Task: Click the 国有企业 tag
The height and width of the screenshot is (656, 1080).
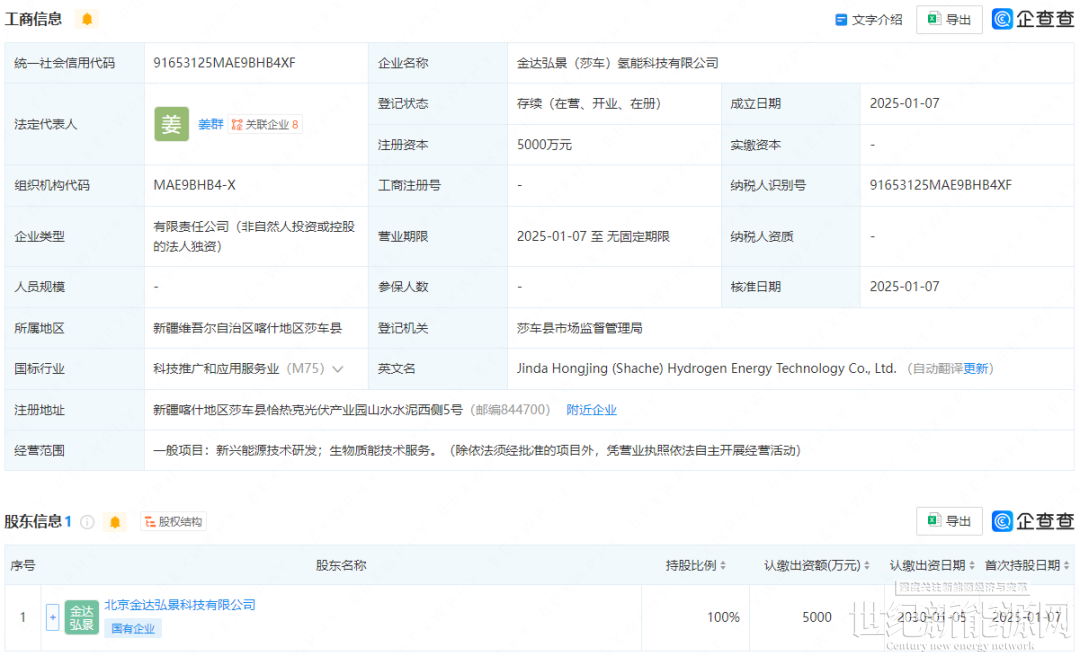Action: click(133, 628)
